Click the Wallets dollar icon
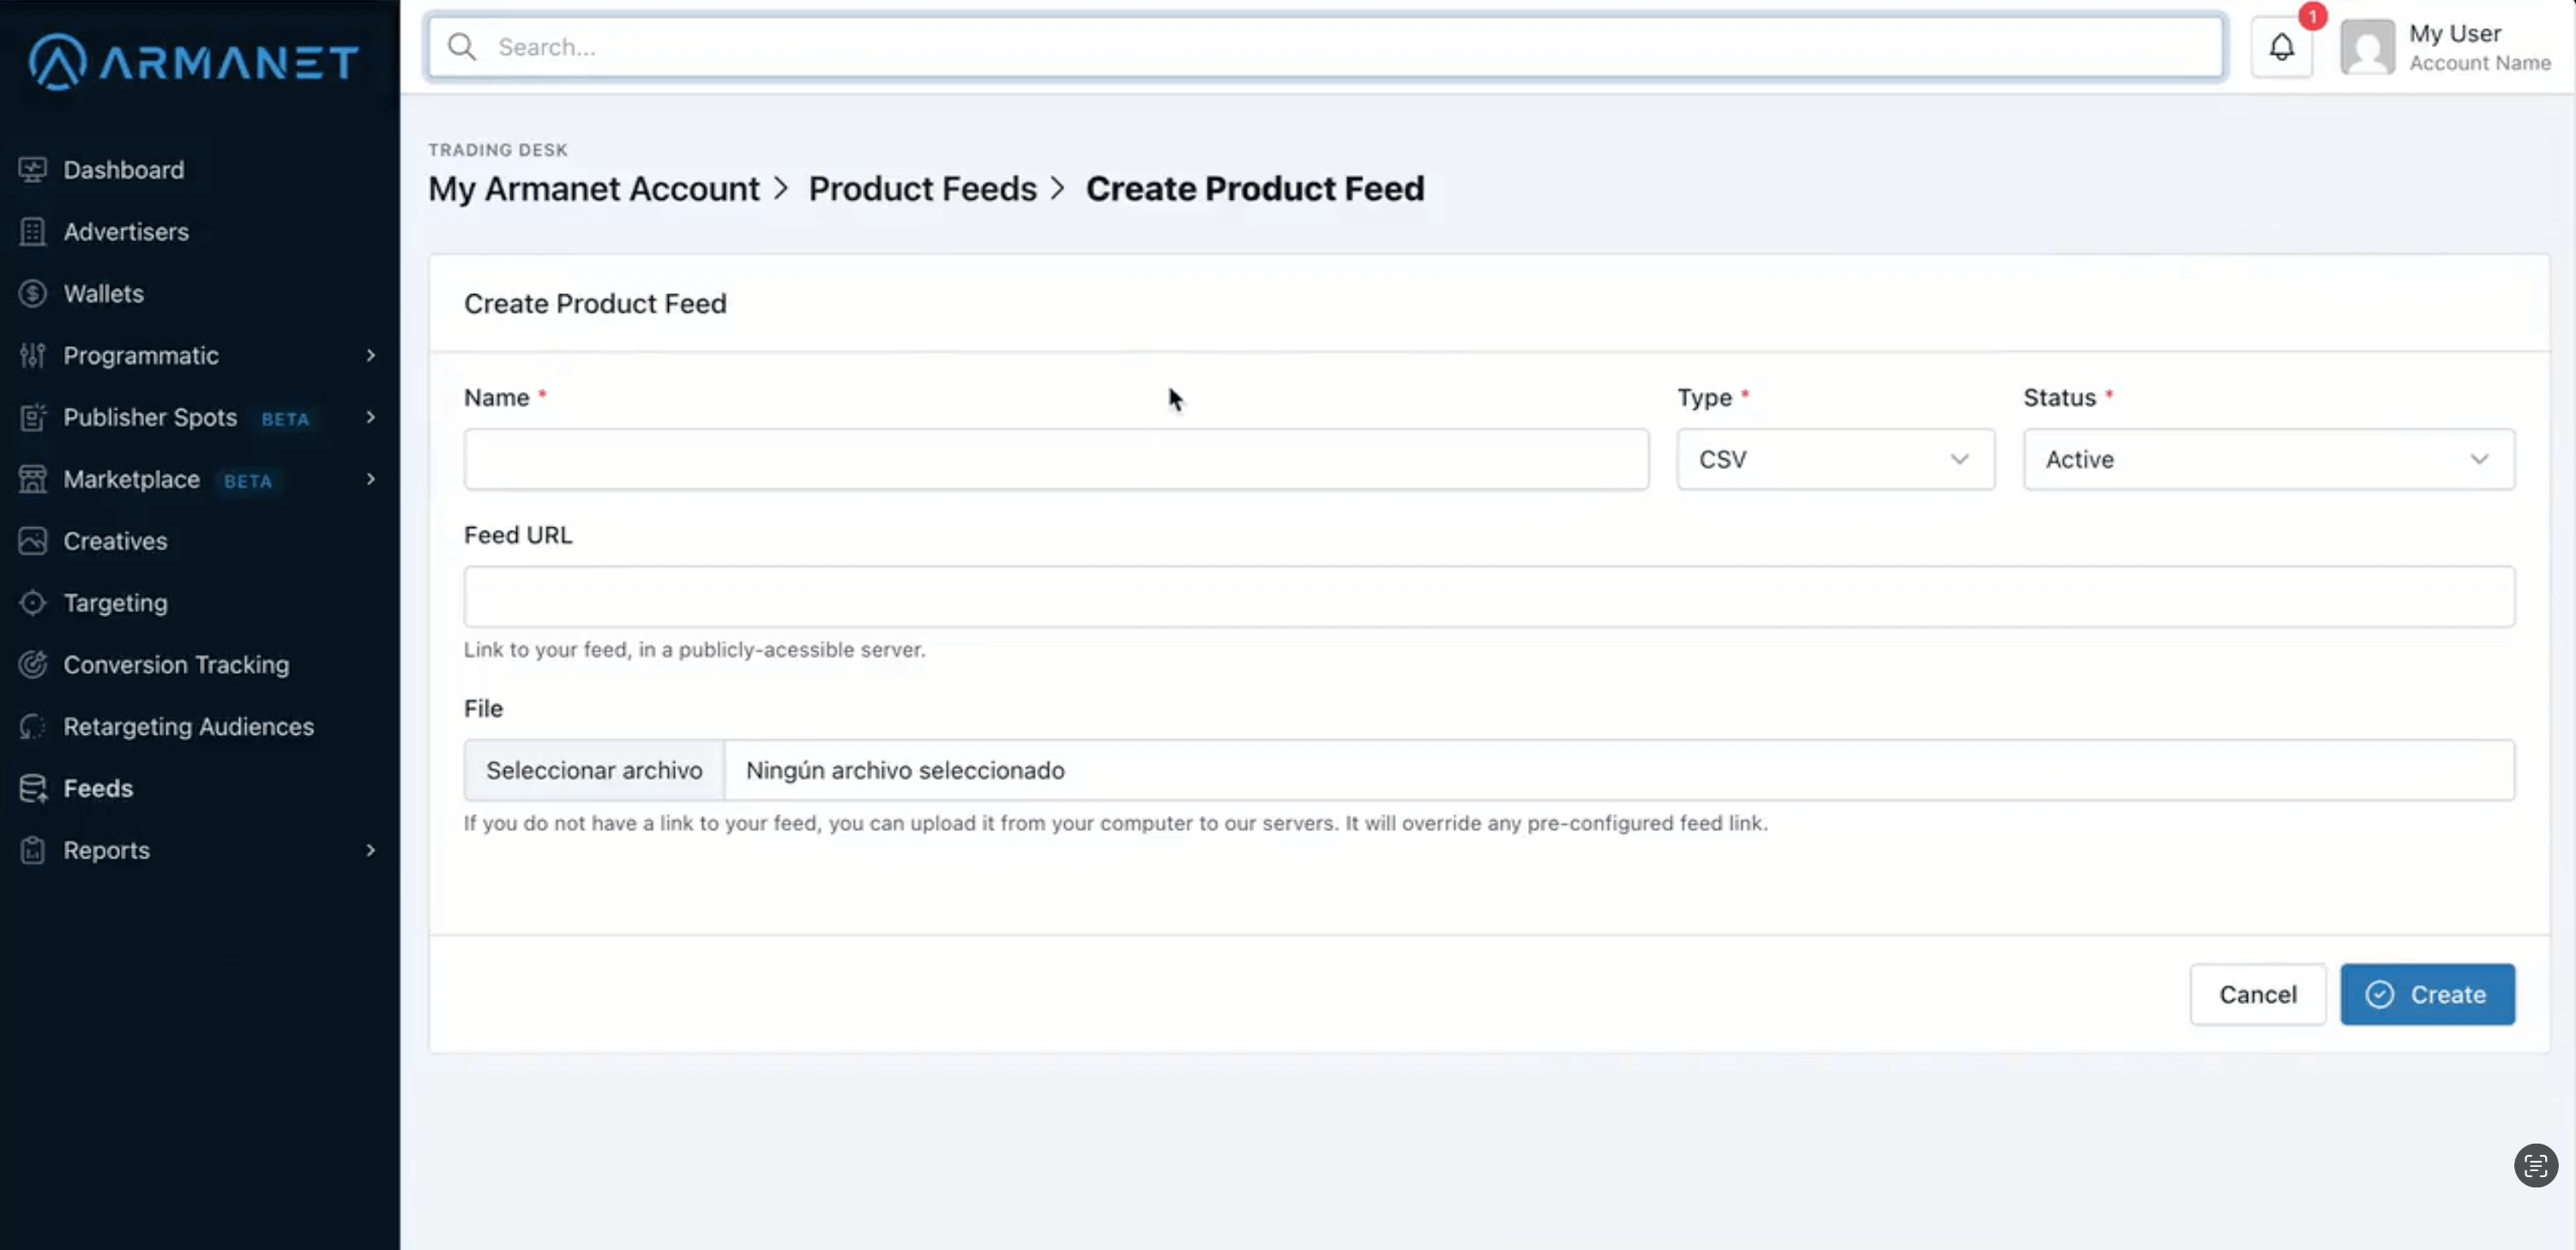Screen dimensions: 2576x1250 (33, 294)
